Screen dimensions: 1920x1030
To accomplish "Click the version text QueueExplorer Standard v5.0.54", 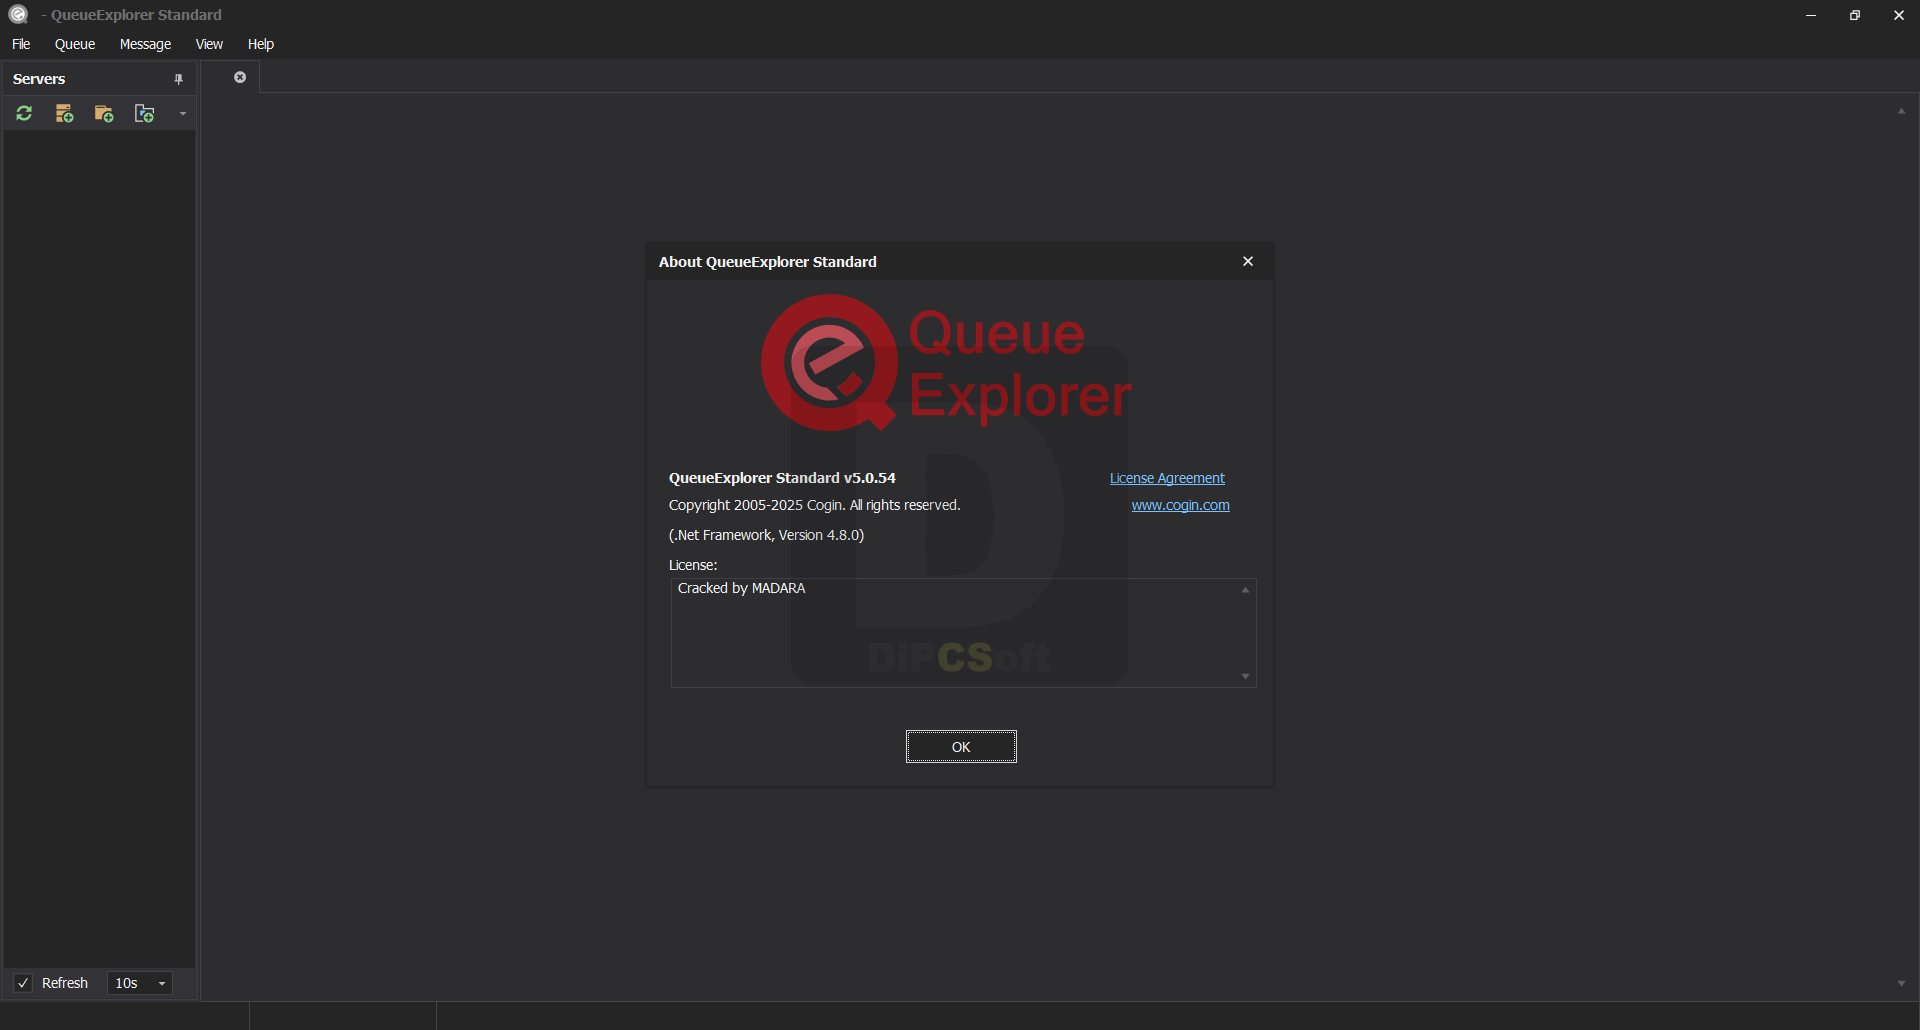I will pyautogui.click(x=782, y=478).
